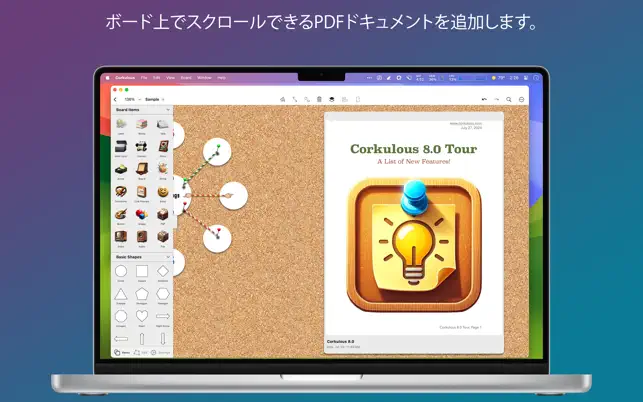
Task: Open the Board menu
Action: pyautogui.click(x=186, y=78)
